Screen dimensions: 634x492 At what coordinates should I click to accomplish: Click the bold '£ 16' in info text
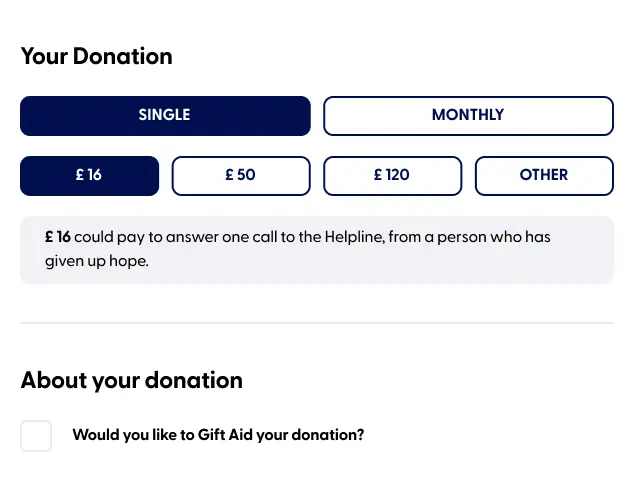coord(58,238)
